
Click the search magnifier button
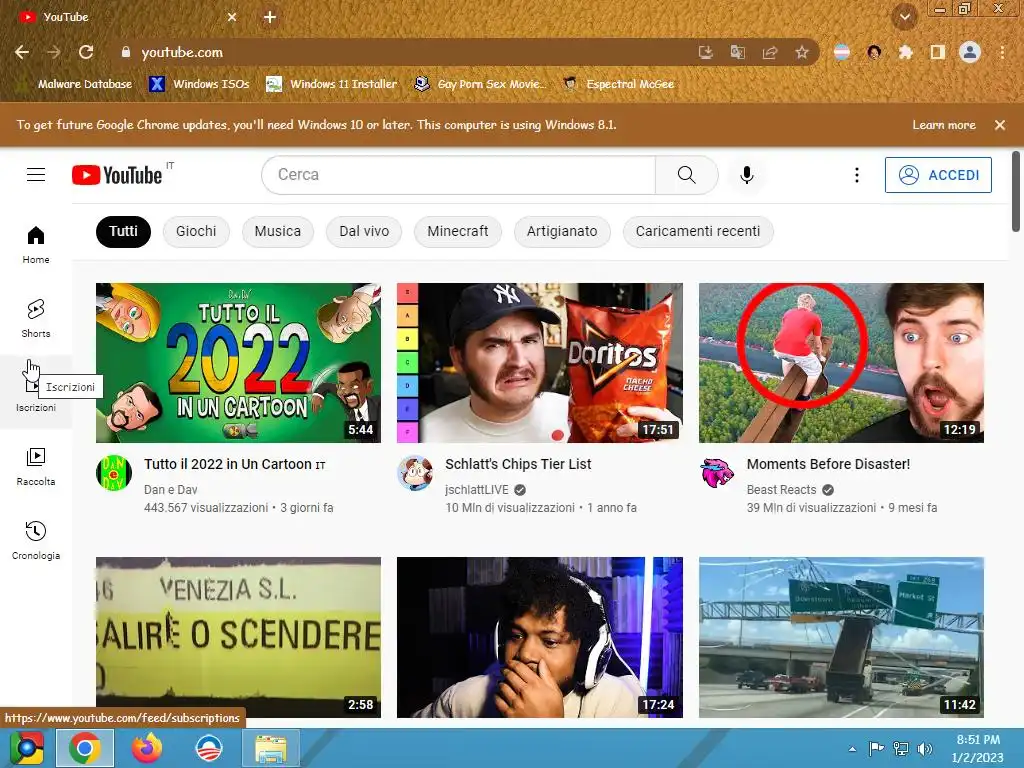[686, 174]
